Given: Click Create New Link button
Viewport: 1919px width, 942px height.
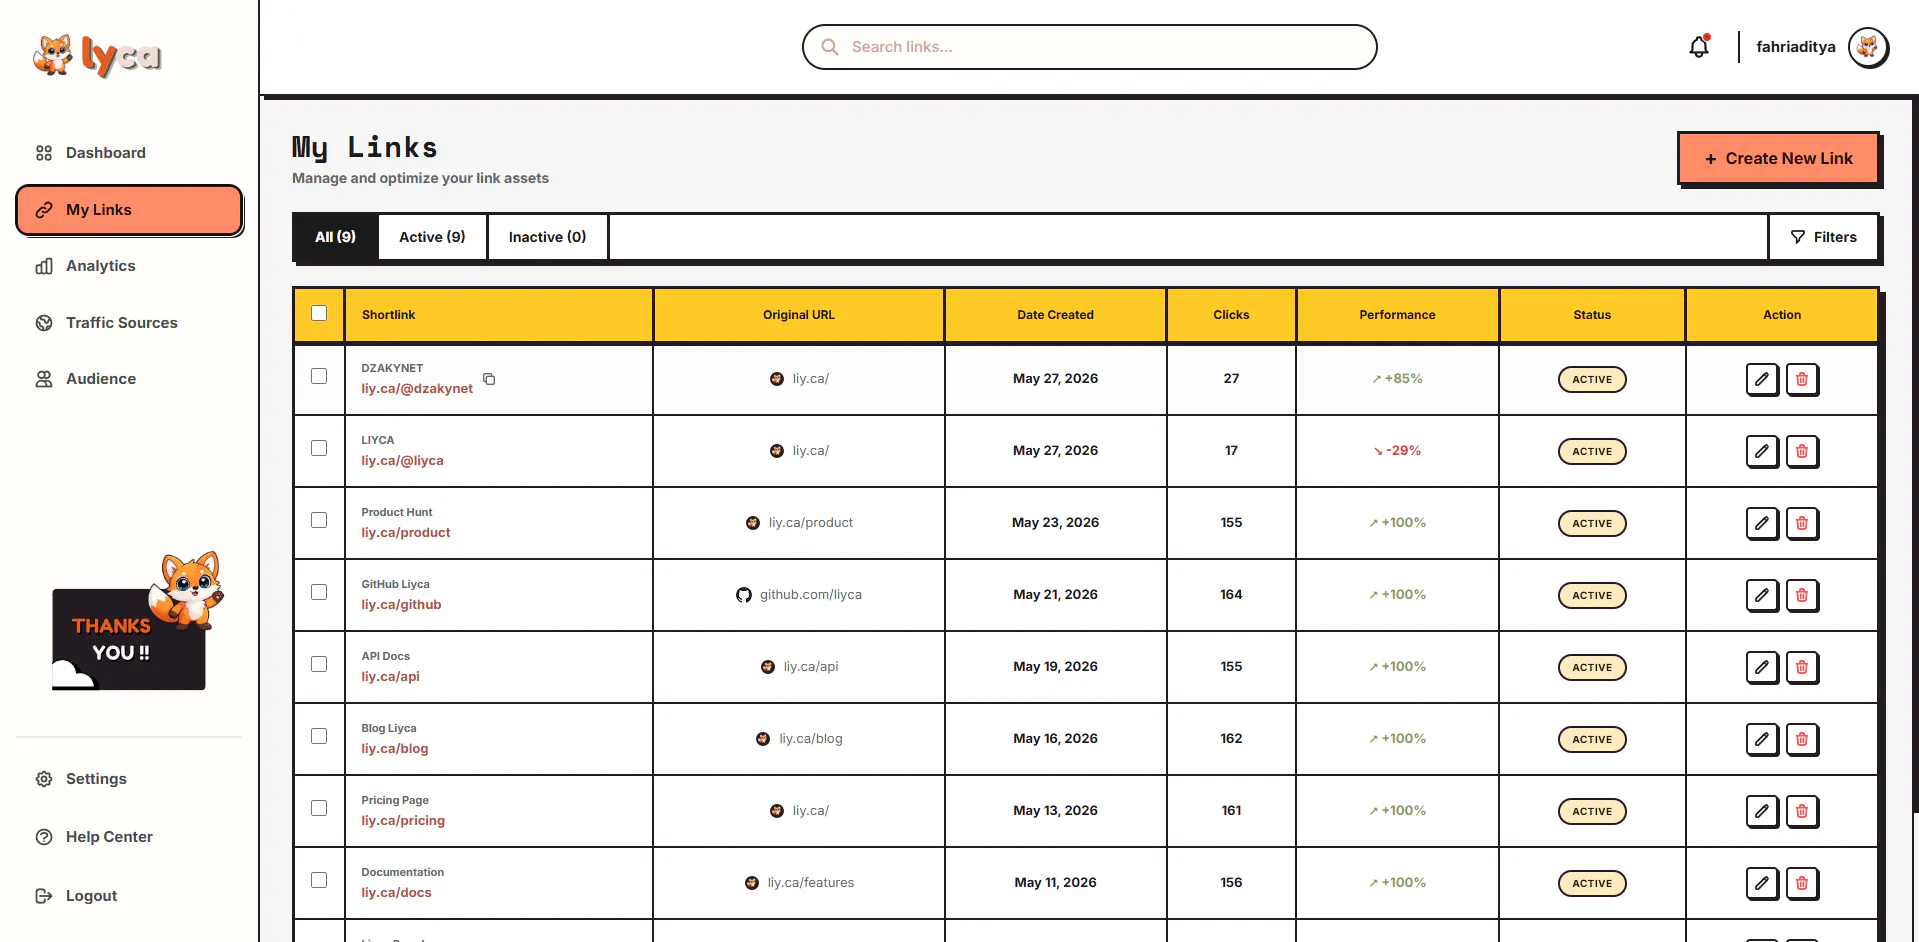Looking at the screenshot, I should tap(1778, 158).
